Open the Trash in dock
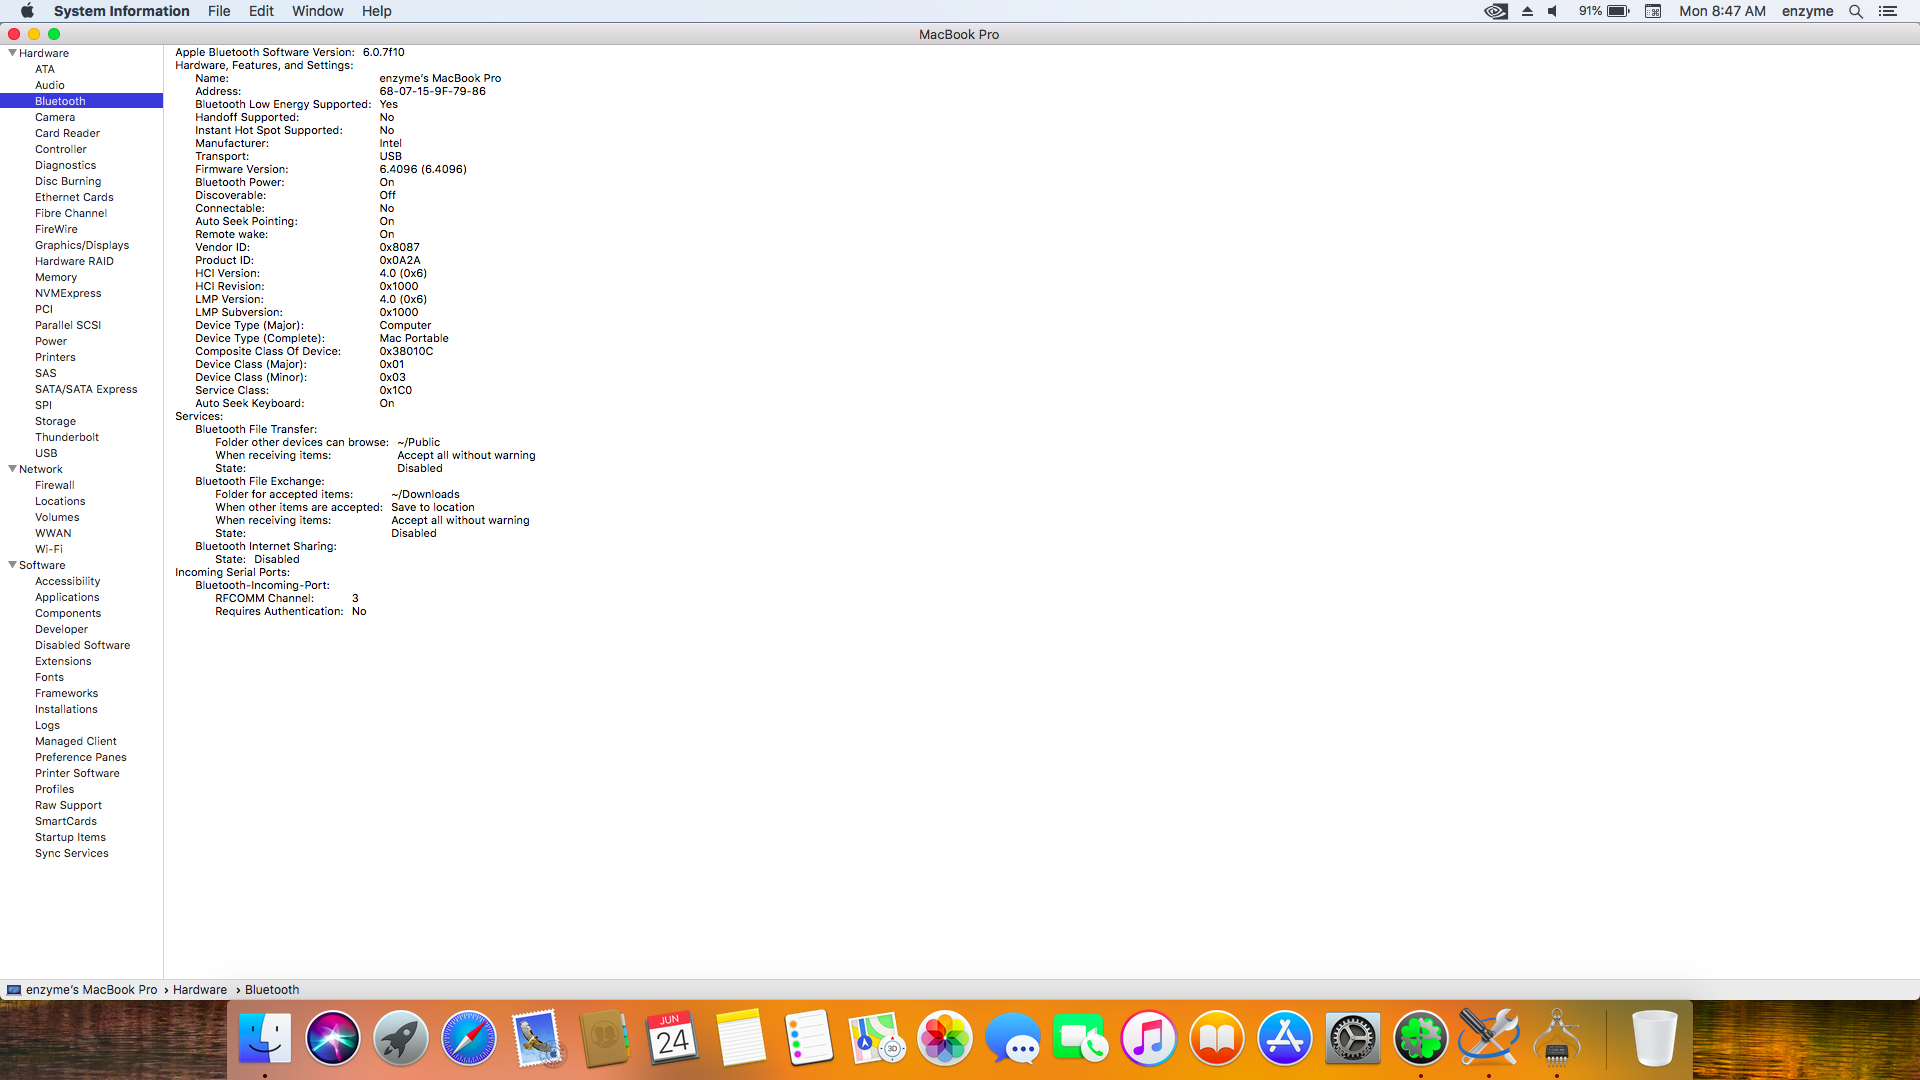 tap(1654, 1038)
